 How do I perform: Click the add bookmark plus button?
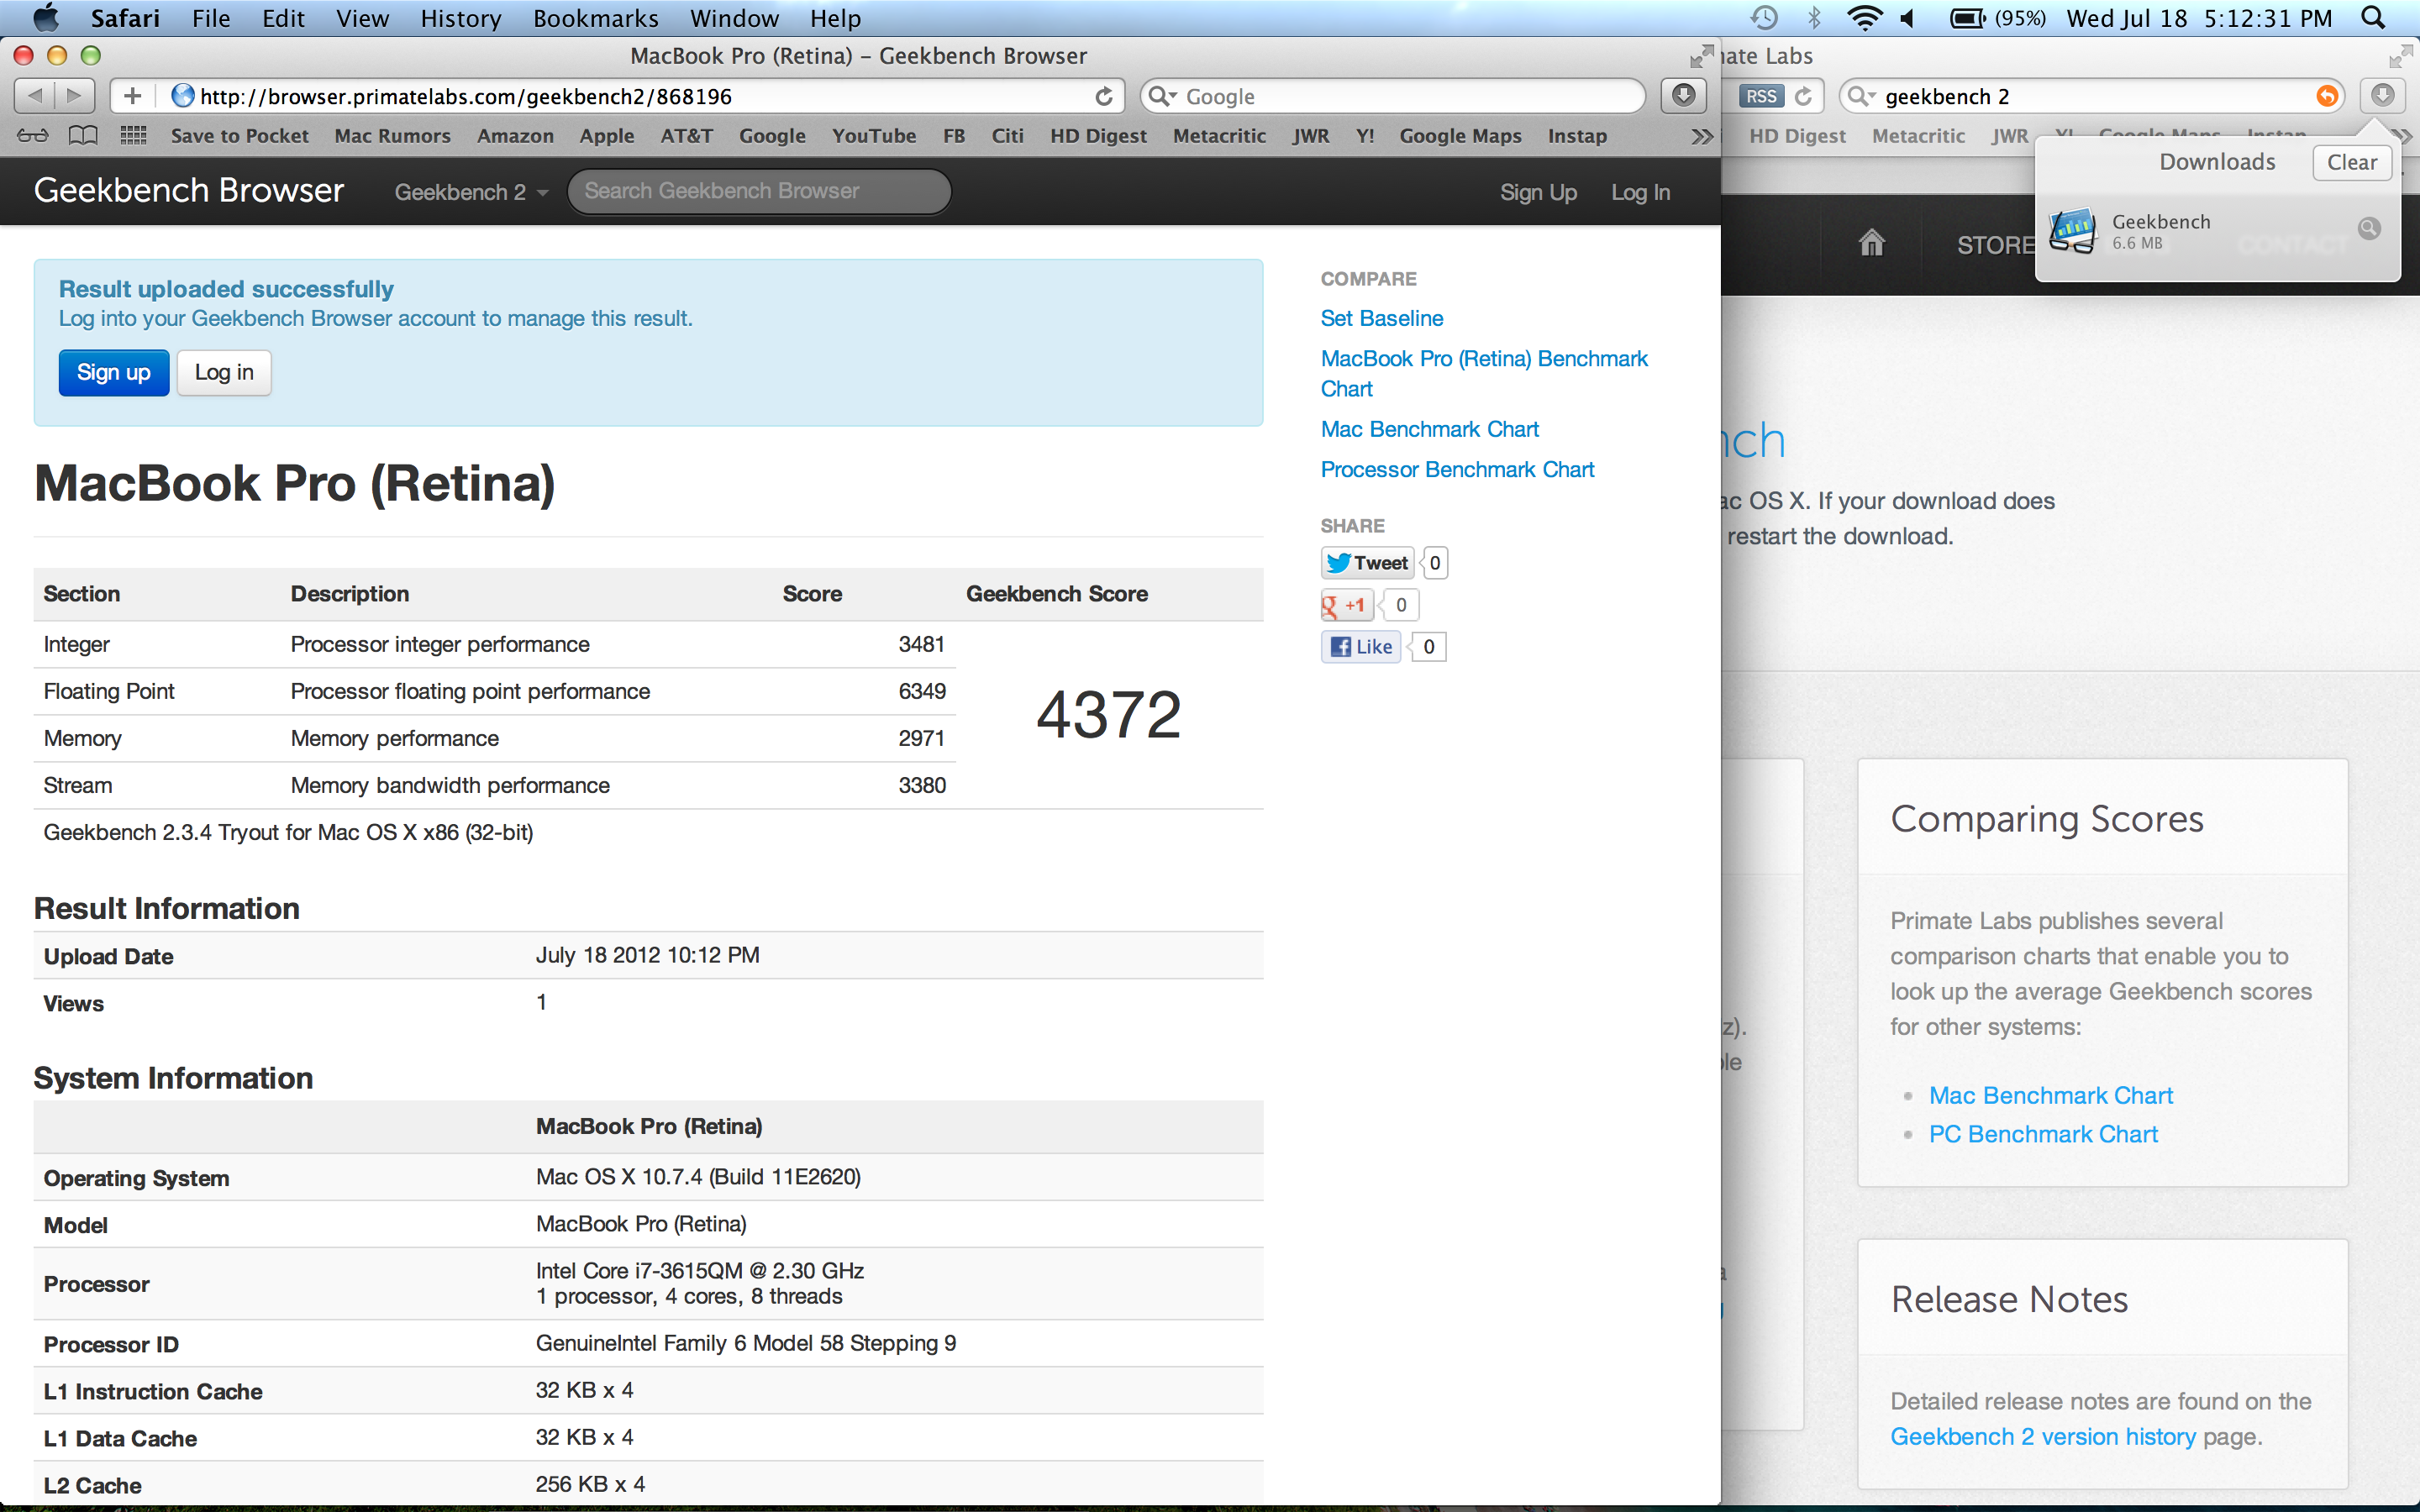(133, 96)
